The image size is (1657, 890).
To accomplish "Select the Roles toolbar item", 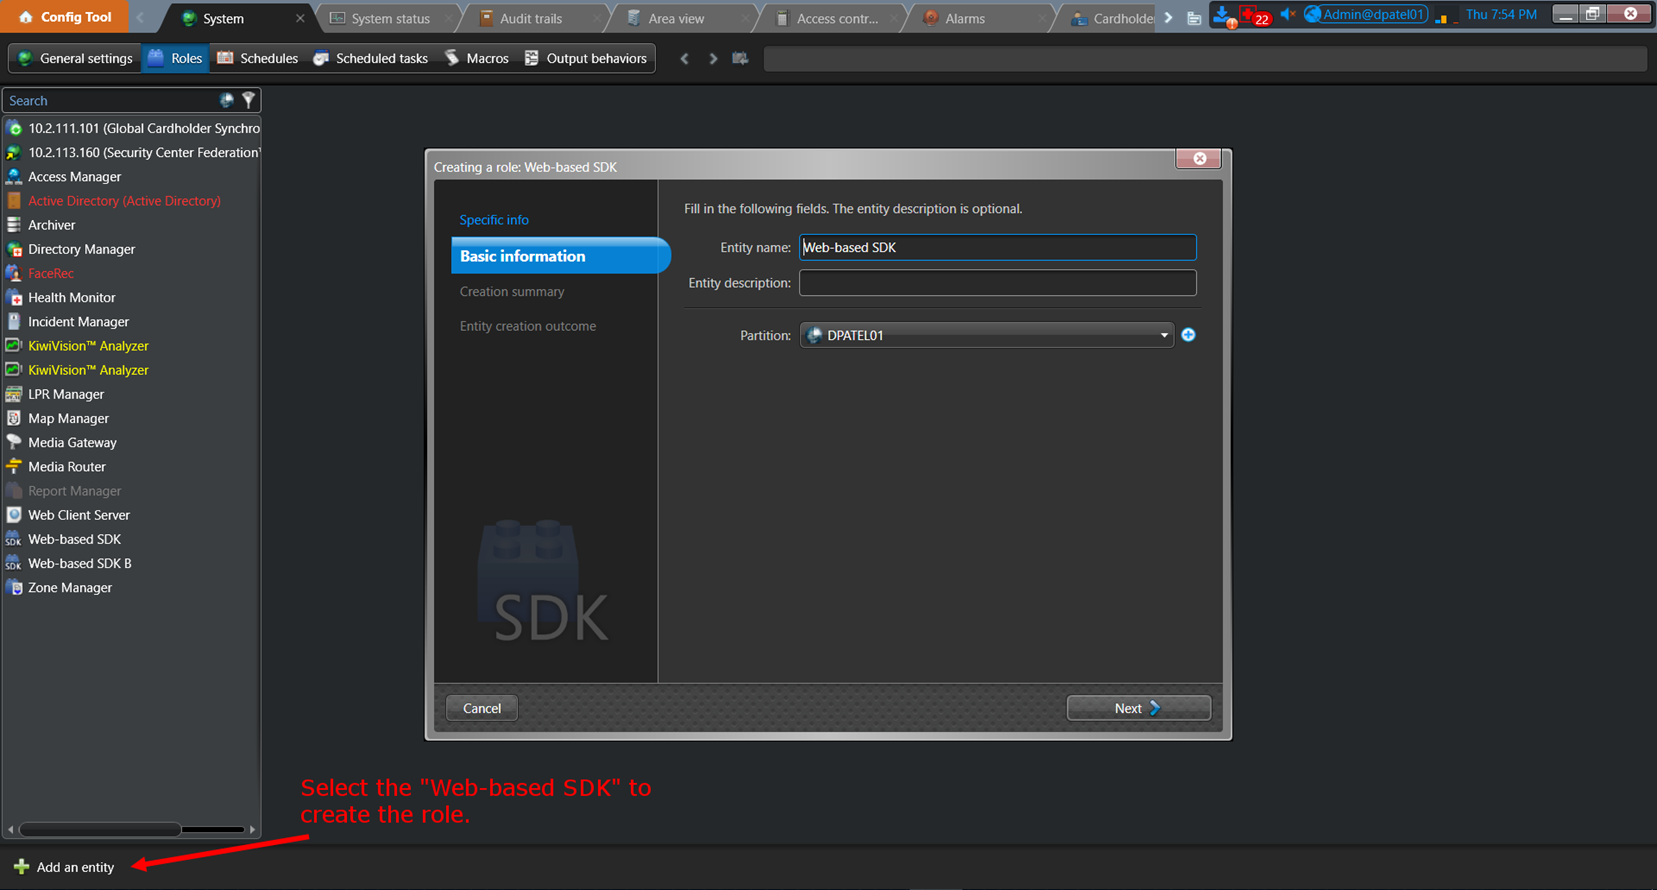I will click(x=176, y=58).
